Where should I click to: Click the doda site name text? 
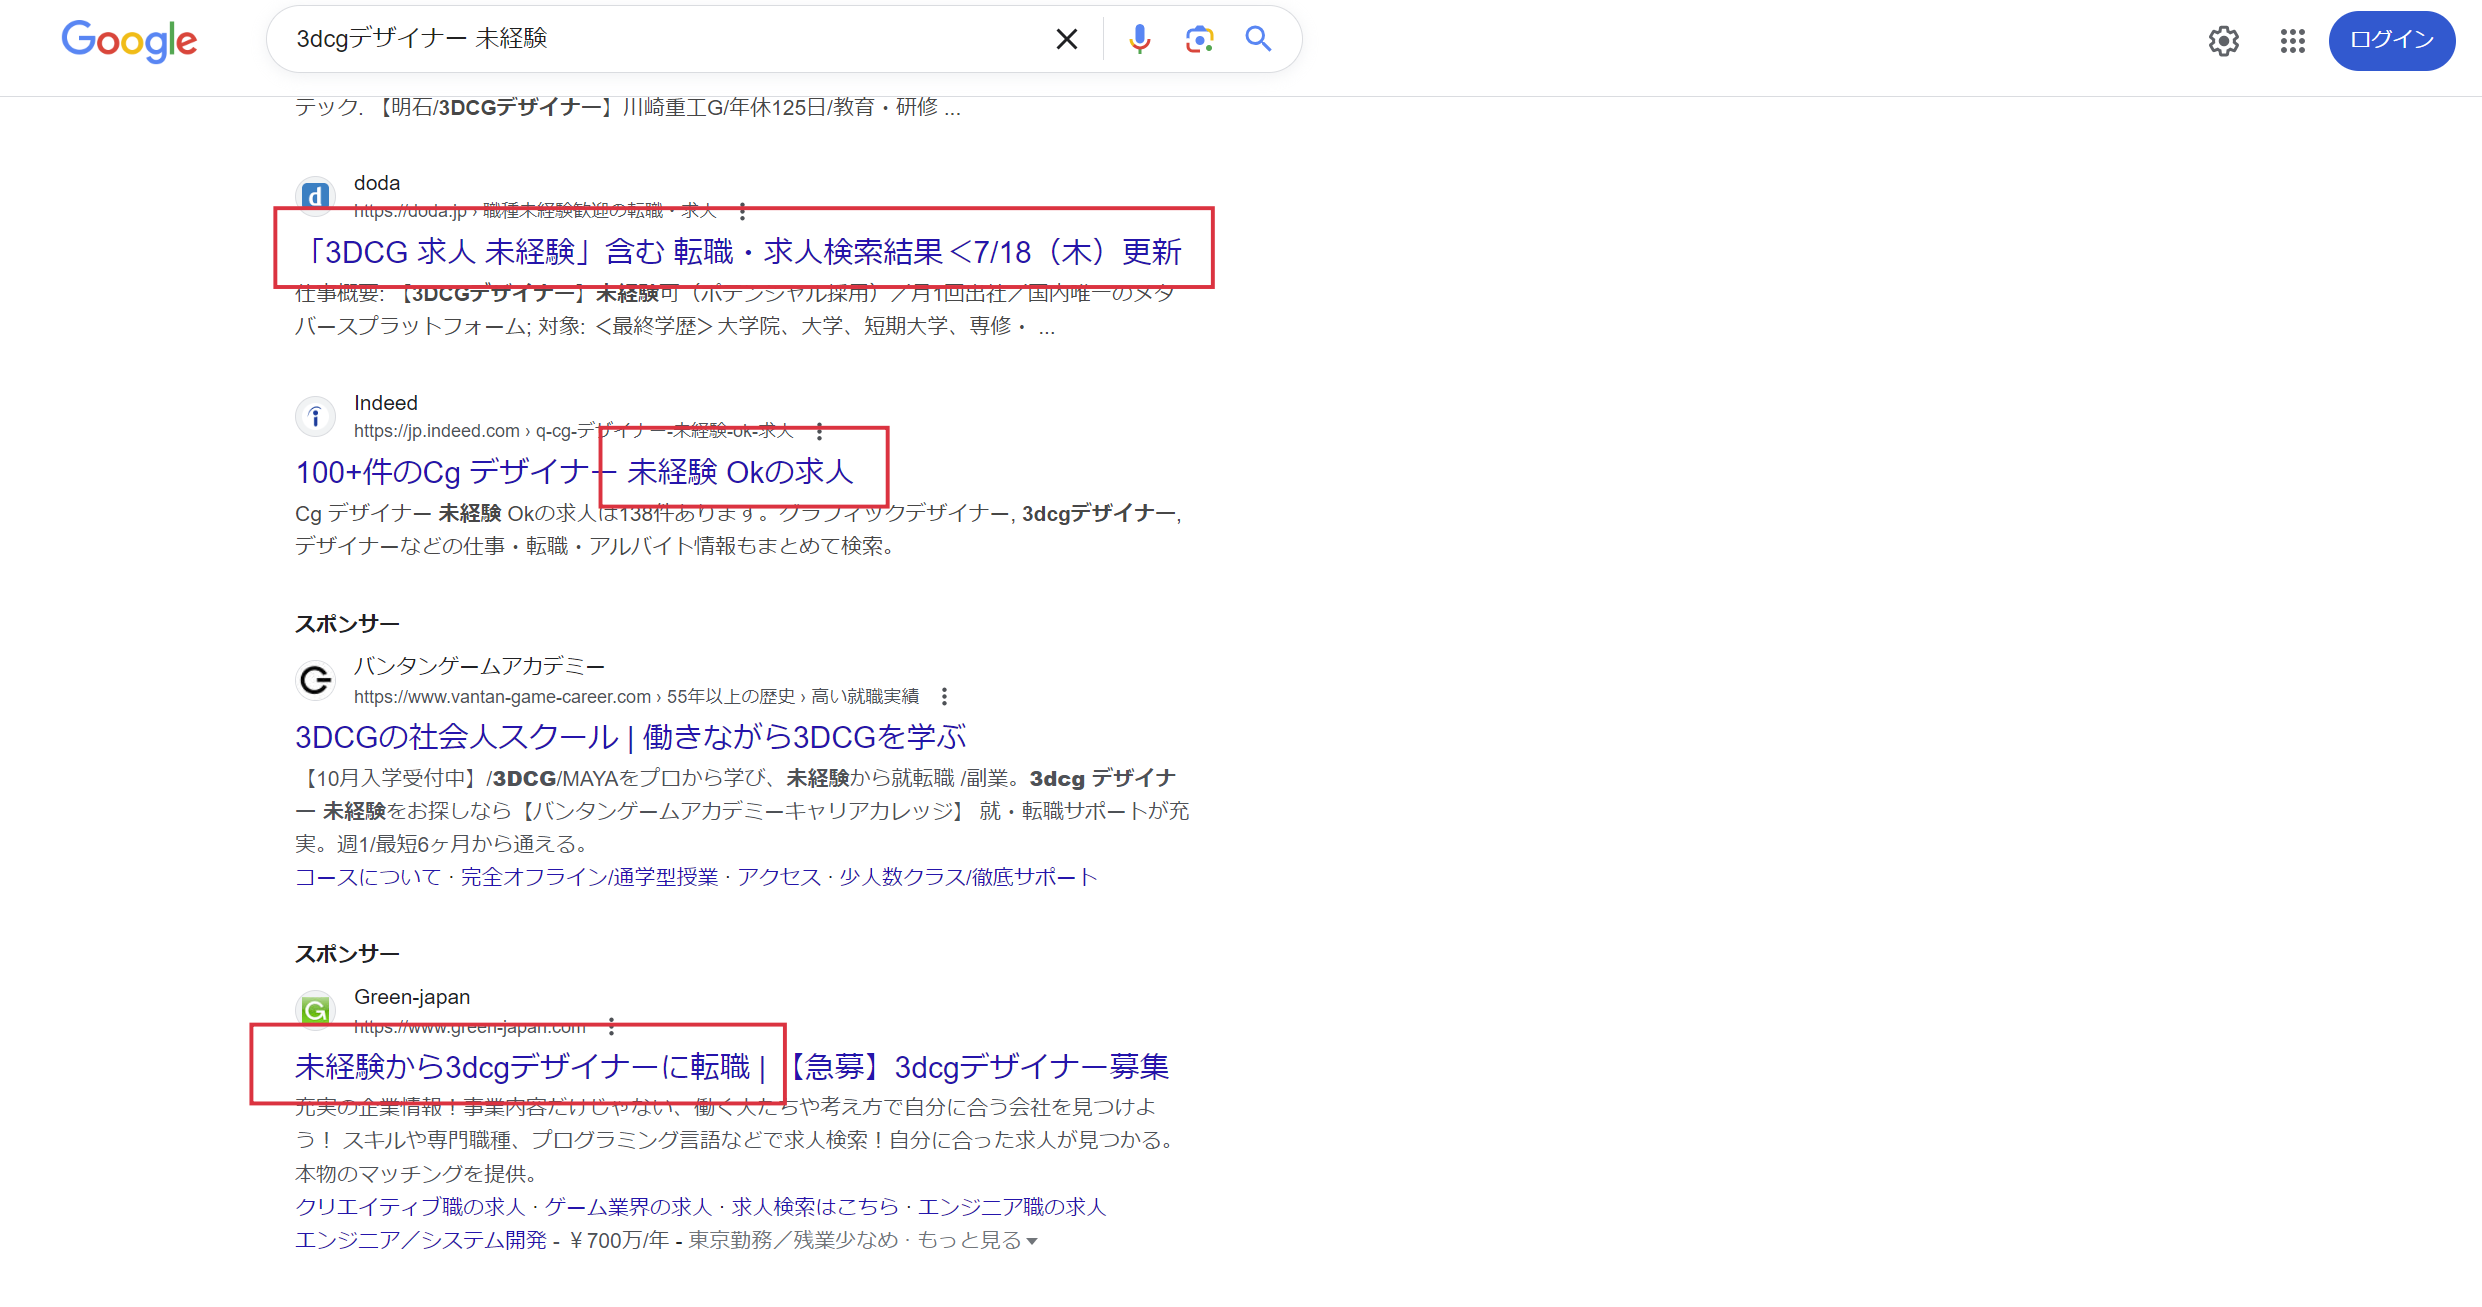[377, 183]
